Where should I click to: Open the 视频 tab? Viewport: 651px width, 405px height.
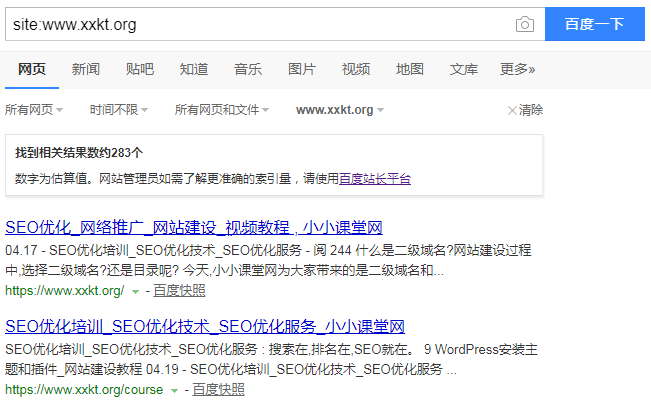click(356, 69)
